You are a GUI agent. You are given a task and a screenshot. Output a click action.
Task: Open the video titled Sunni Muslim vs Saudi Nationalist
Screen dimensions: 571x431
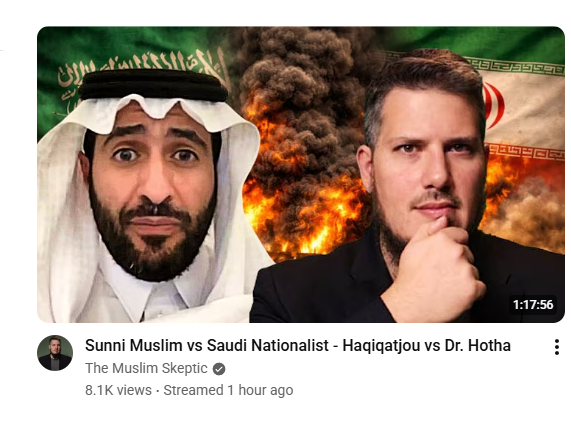point(298,345)
